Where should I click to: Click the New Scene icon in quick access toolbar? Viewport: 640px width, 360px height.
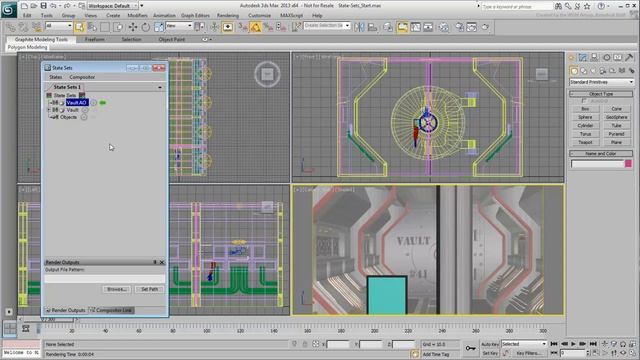24,6
